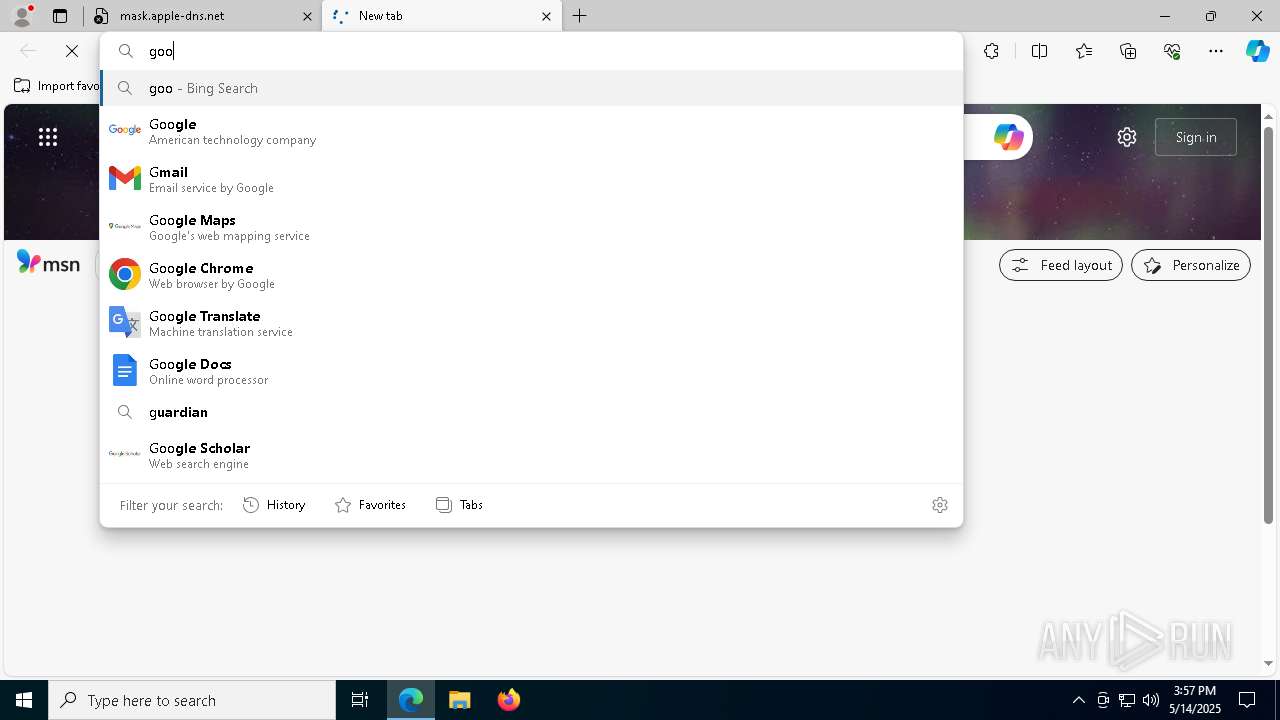Click the msn logo
This screenshot has width=1280, height=720.
(48, 263)
